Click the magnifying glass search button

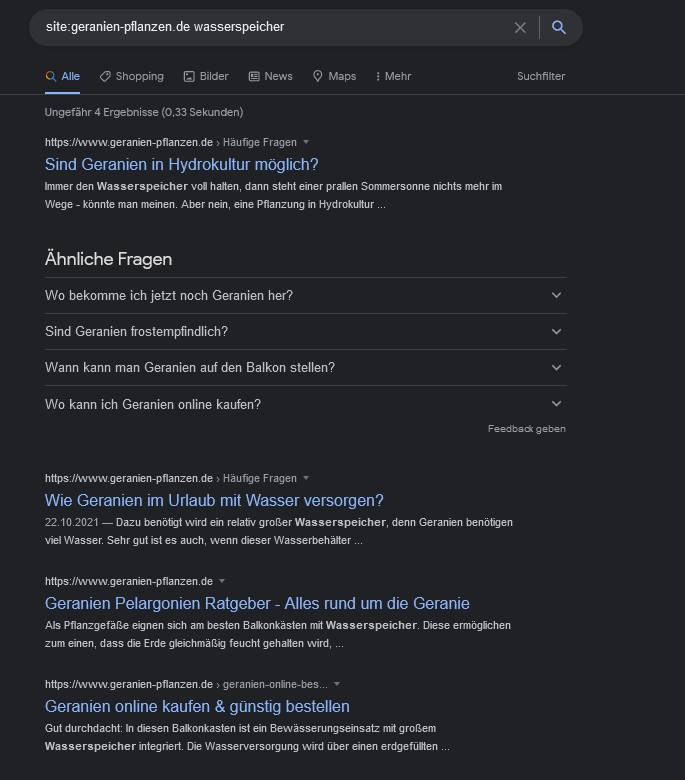[559, 28]
